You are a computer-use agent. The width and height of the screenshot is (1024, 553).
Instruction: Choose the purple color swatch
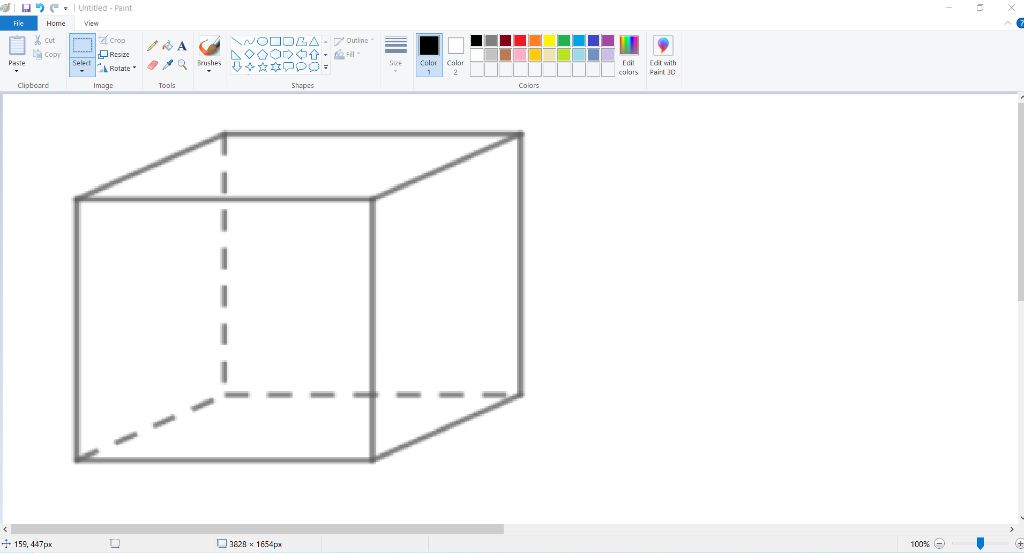[x=607, y=40]
